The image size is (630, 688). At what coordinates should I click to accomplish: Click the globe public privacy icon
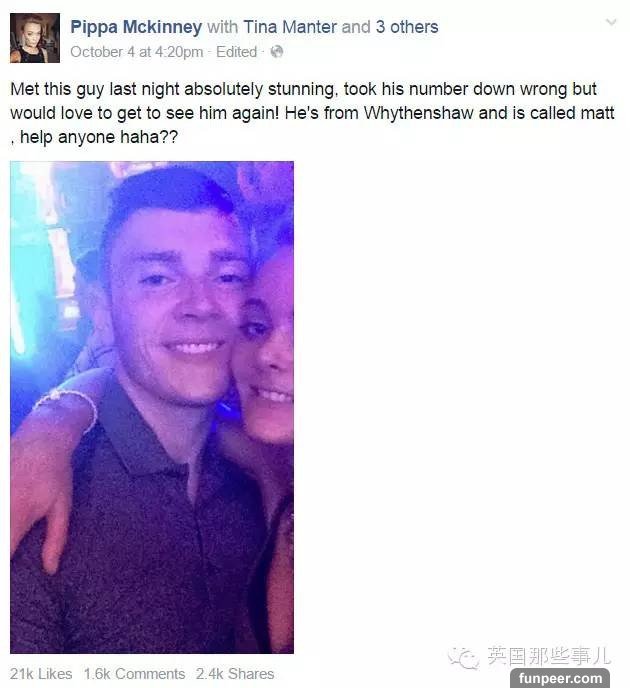click(x=277, y=52)
